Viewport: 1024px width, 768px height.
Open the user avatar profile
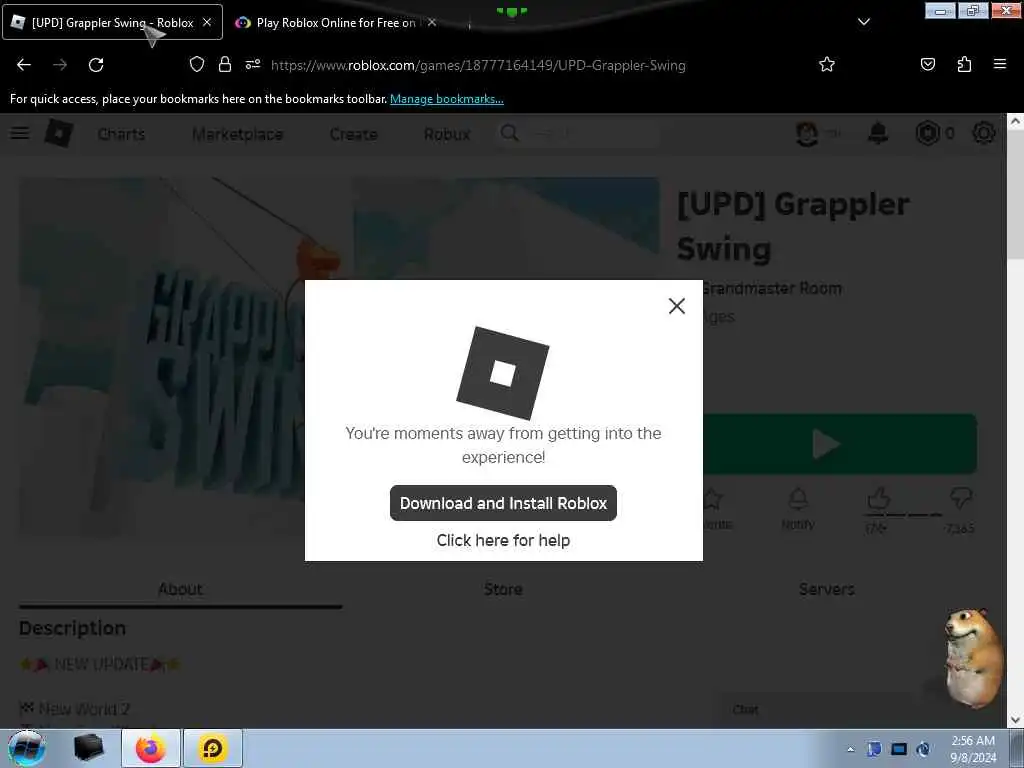click(807, 133)
